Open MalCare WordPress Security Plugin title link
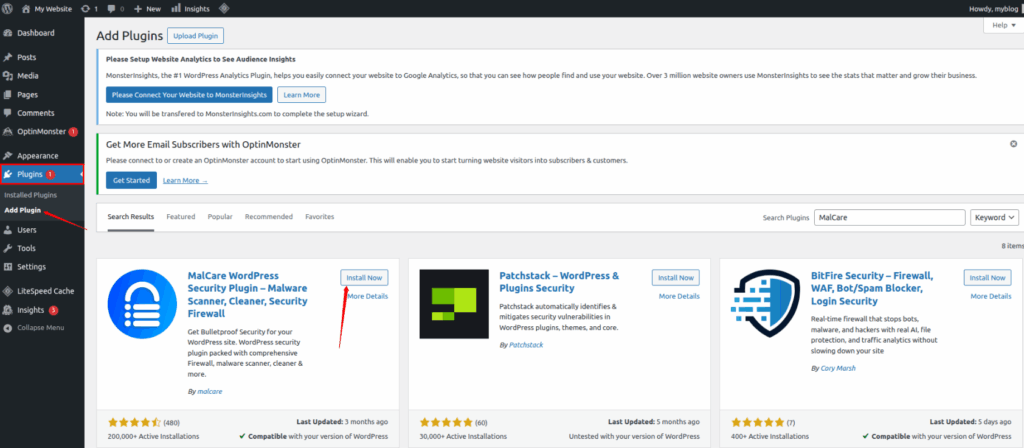Screen dimensions: 1024x448 (x=248, y=295)
